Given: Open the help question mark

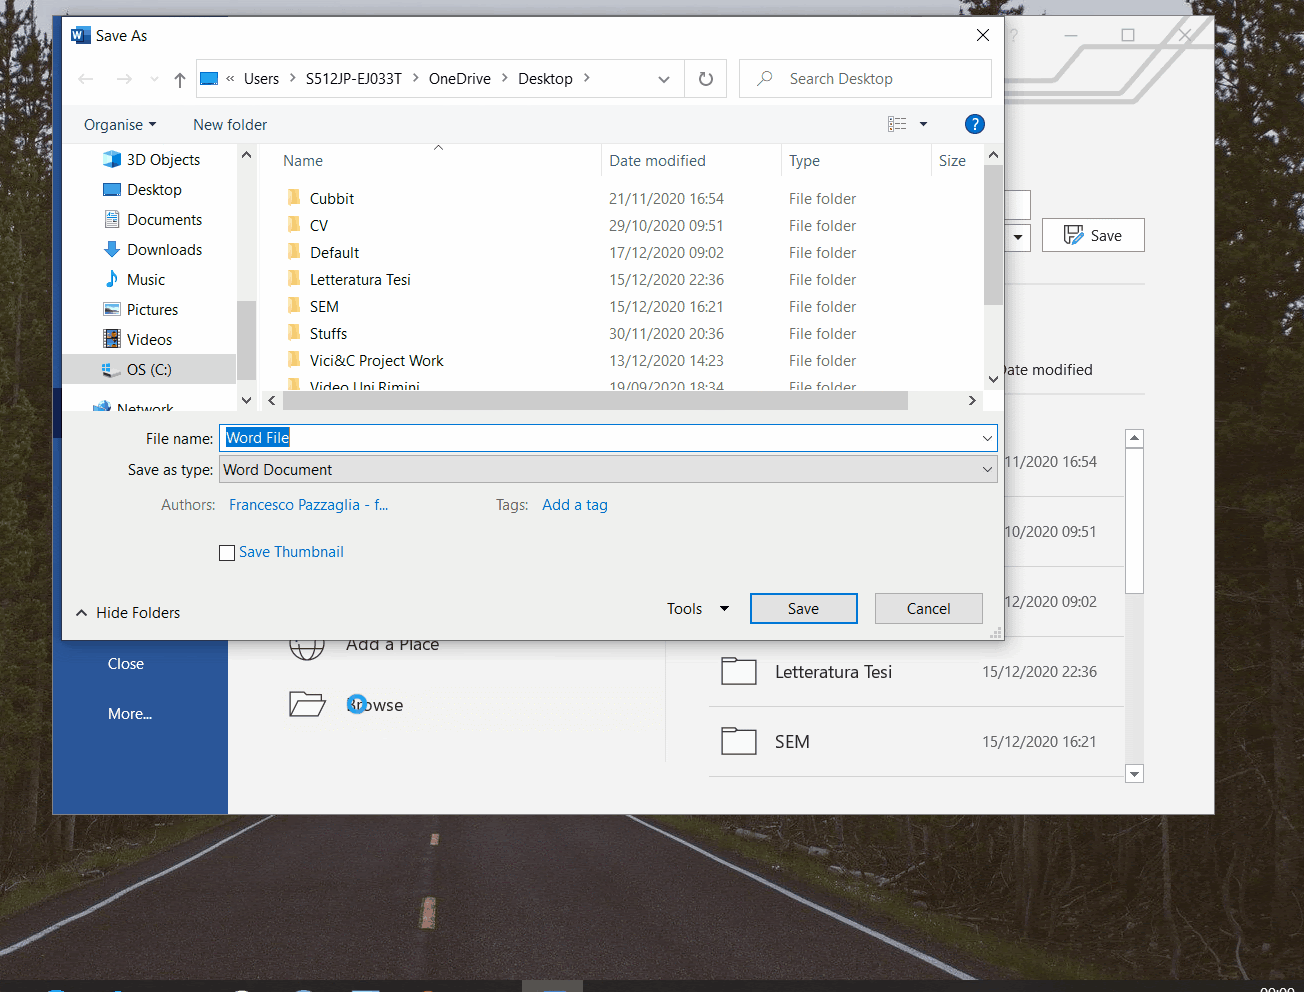Looking at the screenshot, I should point(975,124).
